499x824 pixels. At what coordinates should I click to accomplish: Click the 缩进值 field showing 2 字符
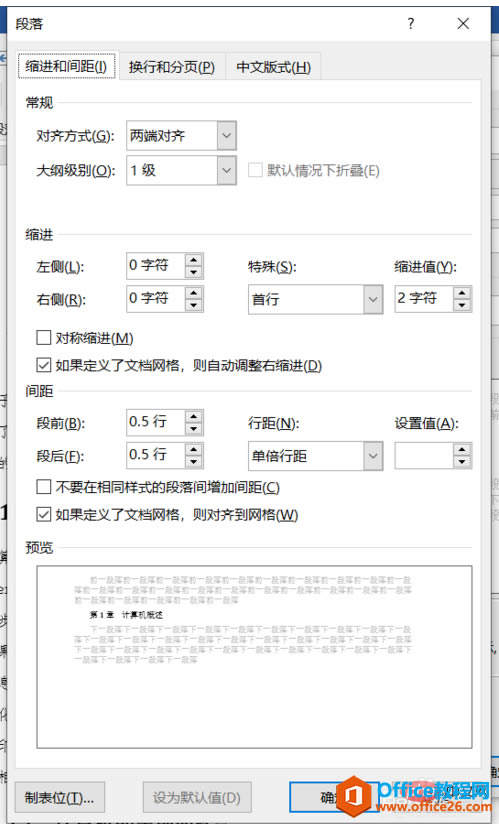coord(423,299)
